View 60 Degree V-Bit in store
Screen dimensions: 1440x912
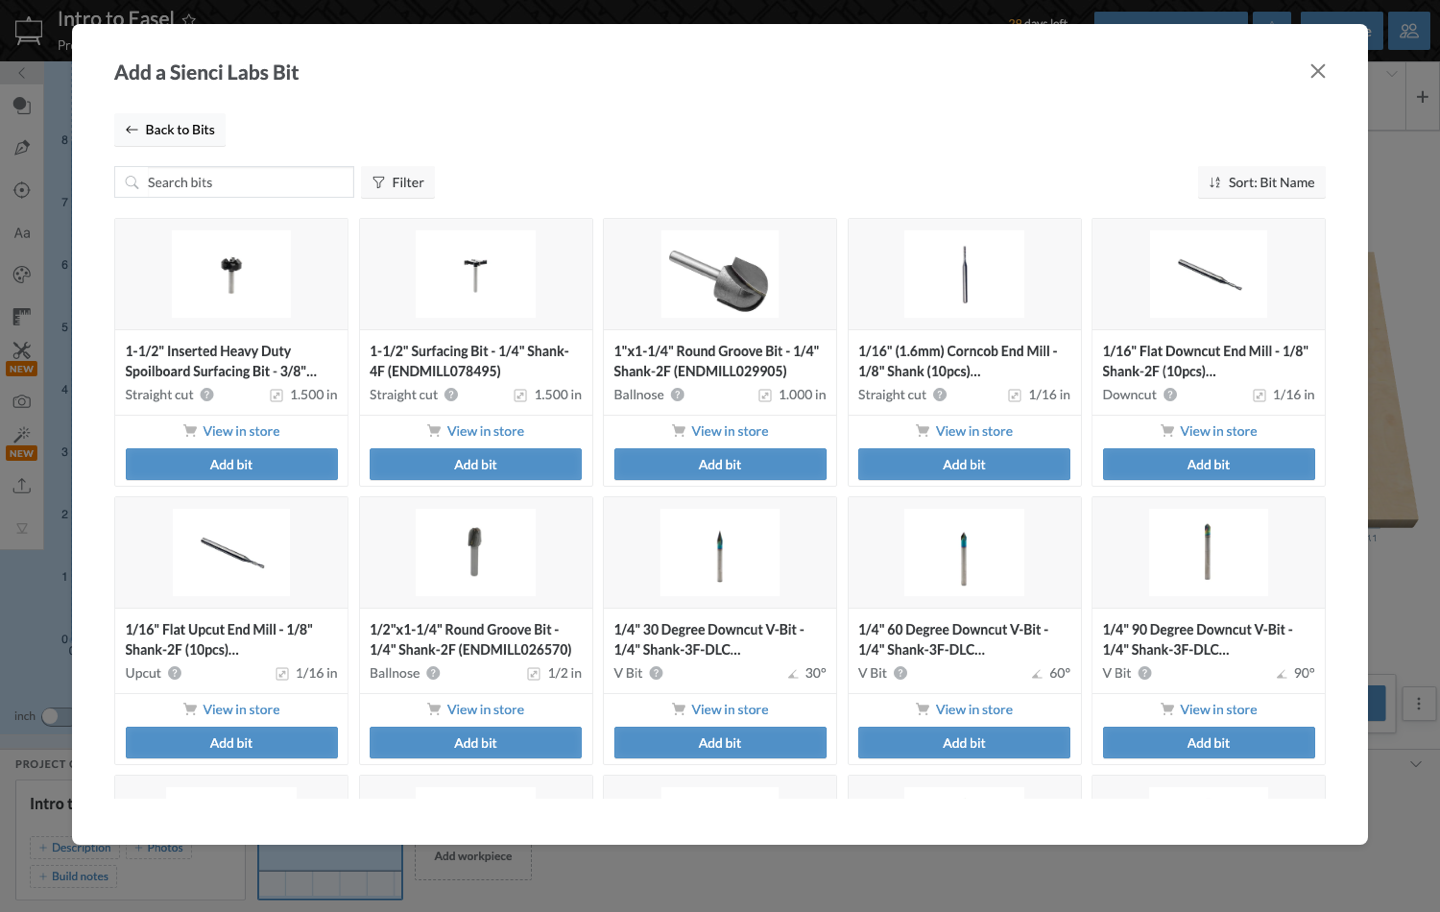[964, 709]
